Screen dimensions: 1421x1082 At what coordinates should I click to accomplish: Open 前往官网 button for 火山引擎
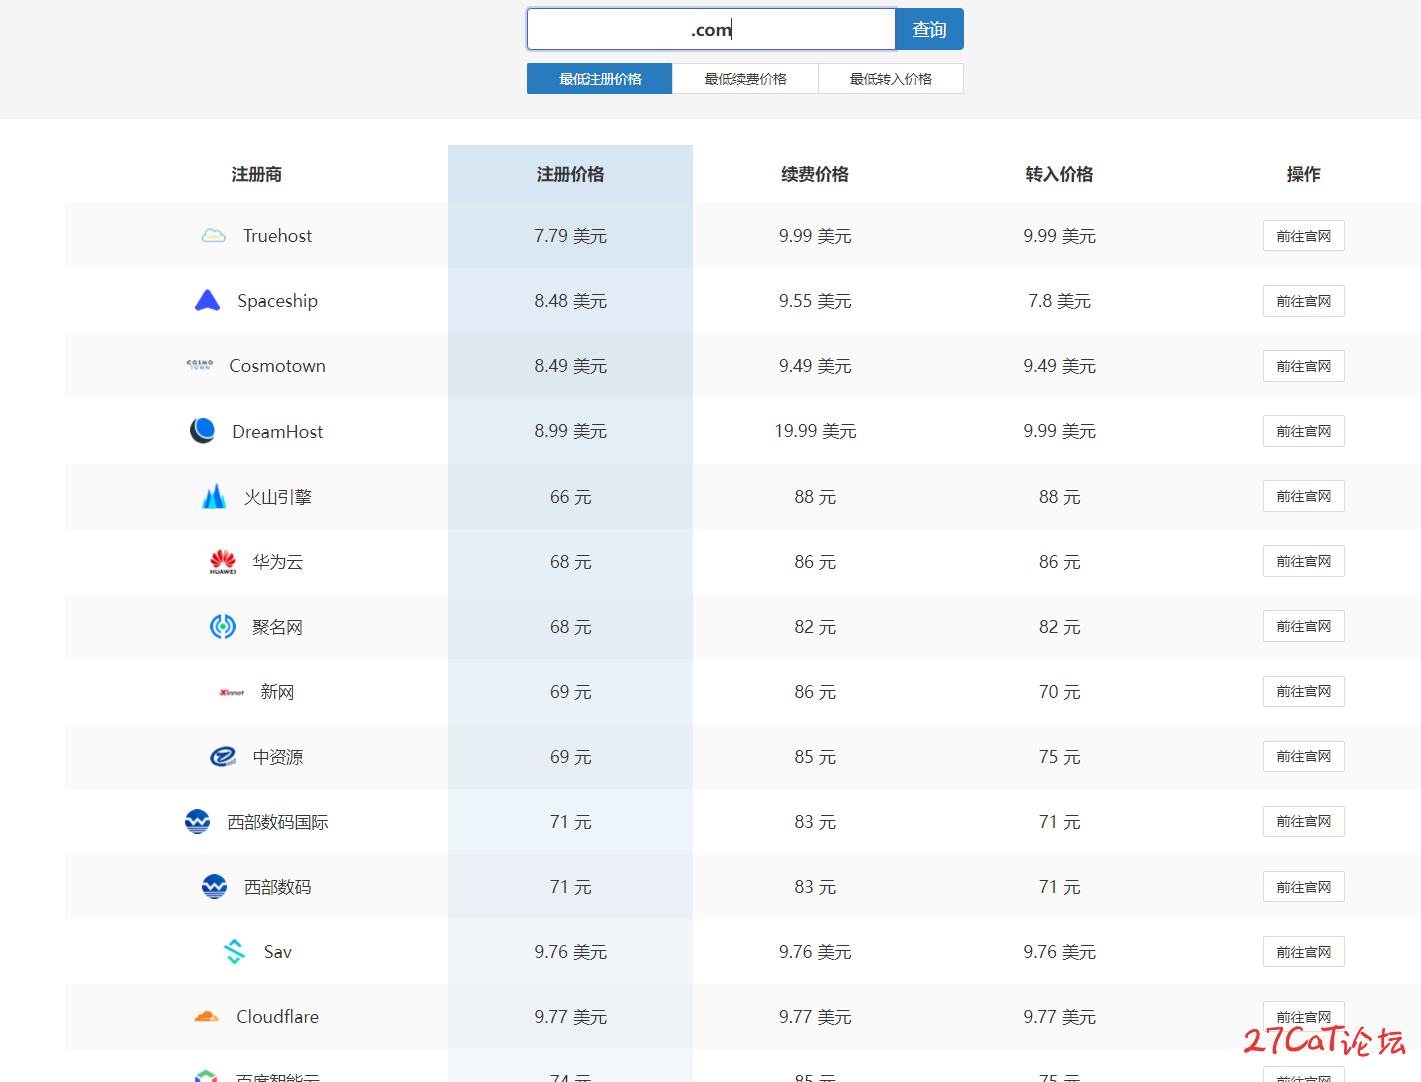pyautogui.click(x=1304, y=496)
